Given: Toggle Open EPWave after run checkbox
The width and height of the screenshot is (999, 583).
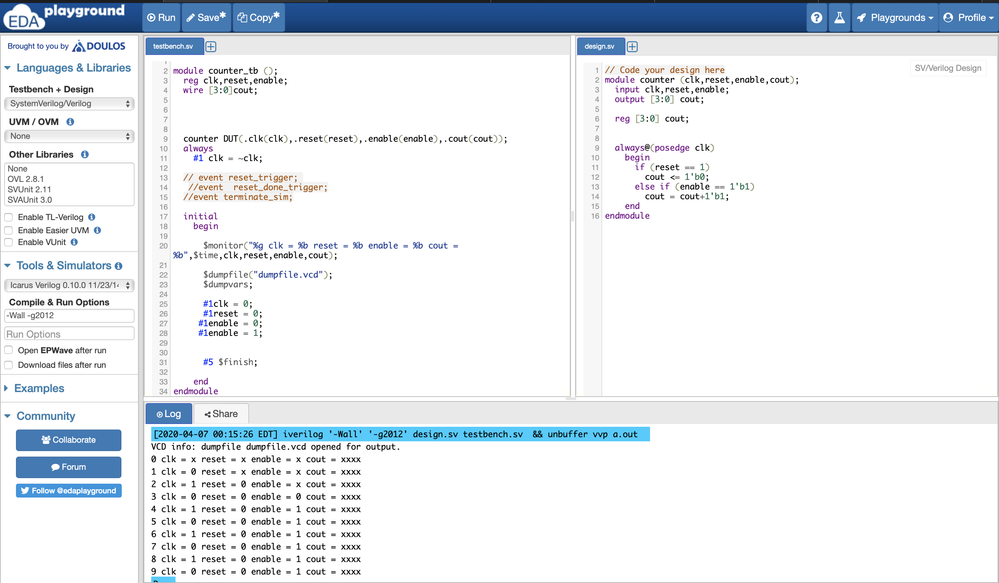Looking at the screenshot, I should coord(9,351).
